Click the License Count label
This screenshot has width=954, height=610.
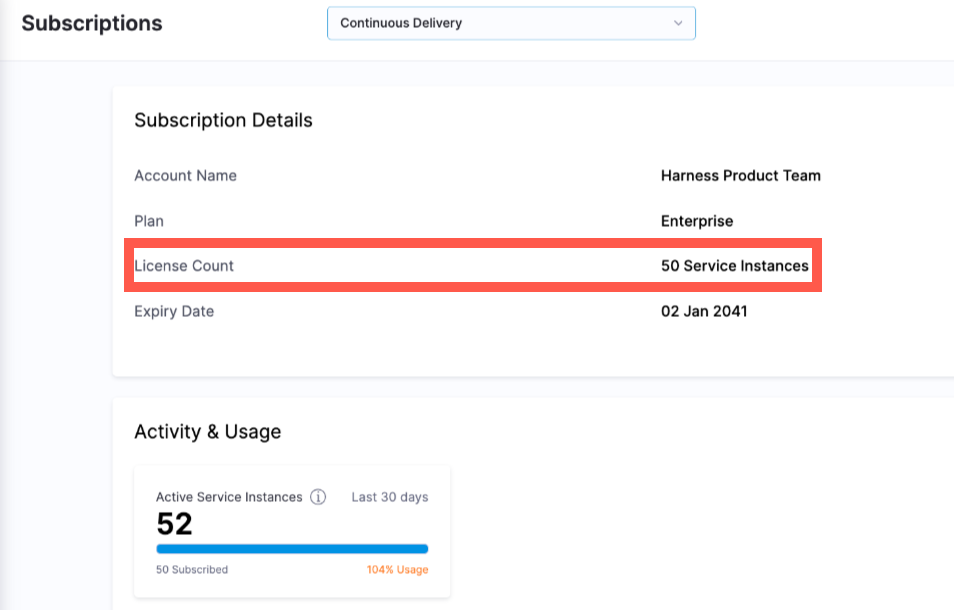(184, 266)
